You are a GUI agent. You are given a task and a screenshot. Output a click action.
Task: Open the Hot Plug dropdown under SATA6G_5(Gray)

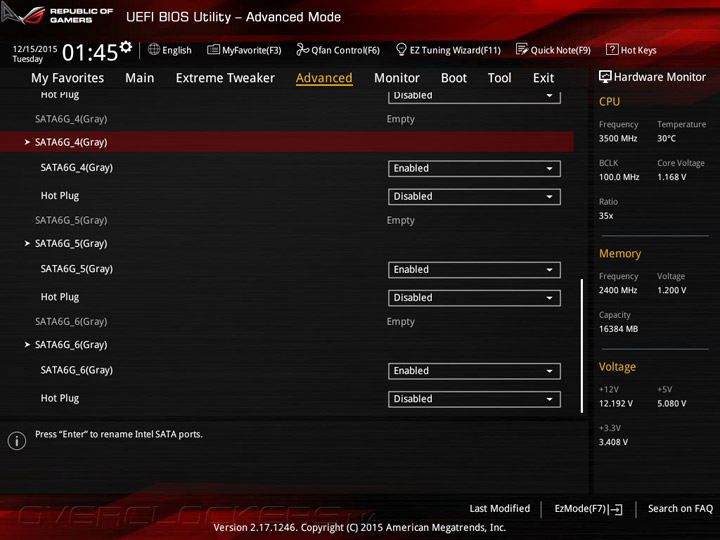474,298
